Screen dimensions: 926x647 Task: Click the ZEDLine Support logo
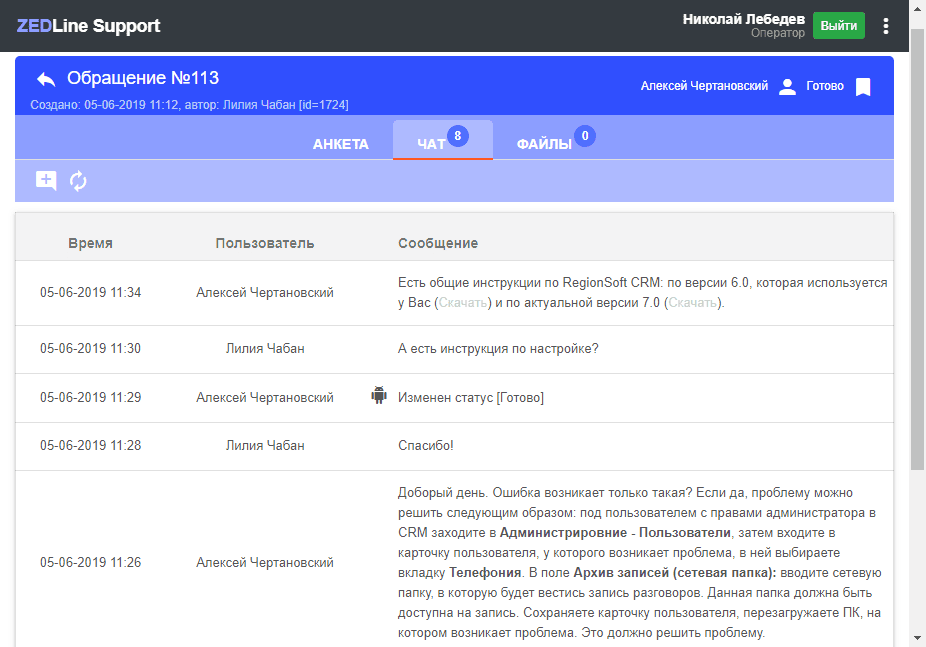tap(88, 26)
